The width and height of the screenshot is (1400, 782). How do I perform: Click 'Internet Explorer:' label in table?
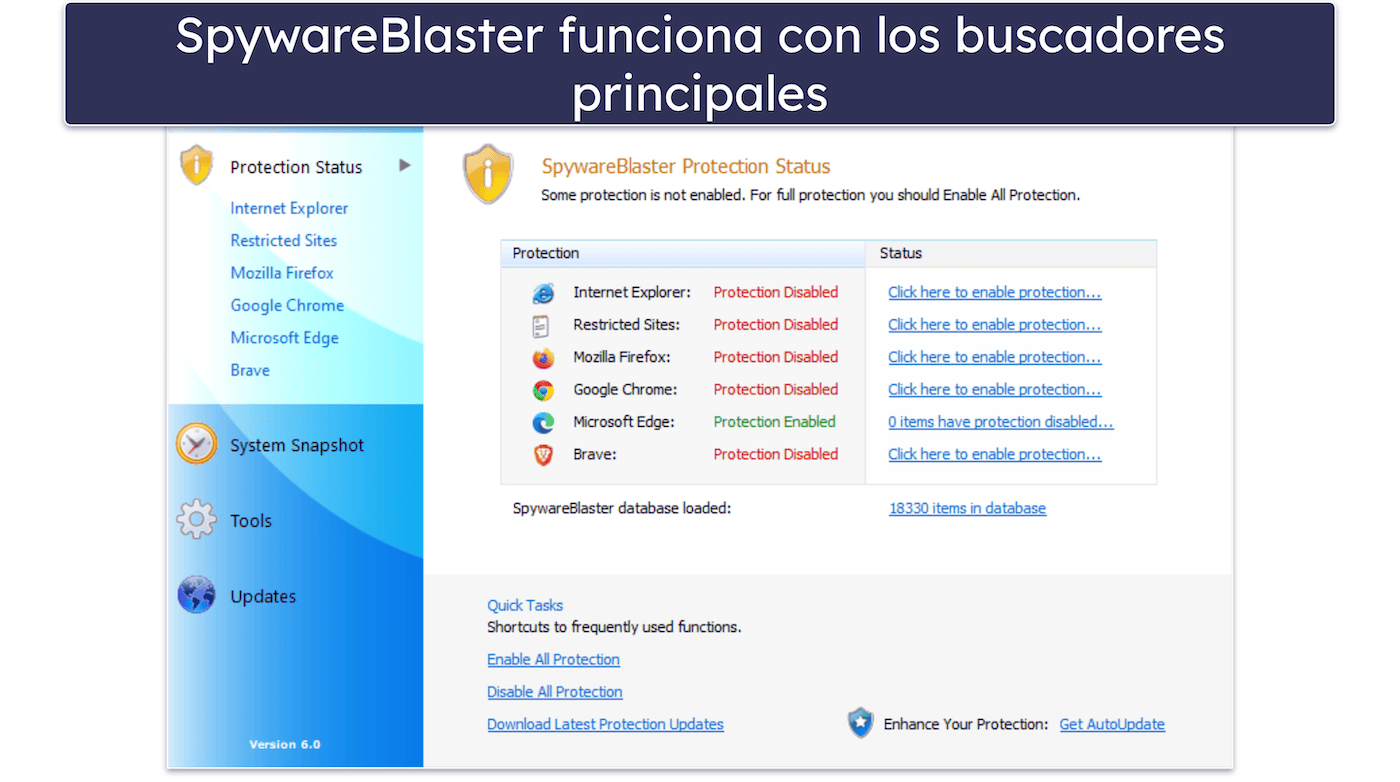click(x=632, y=292)
